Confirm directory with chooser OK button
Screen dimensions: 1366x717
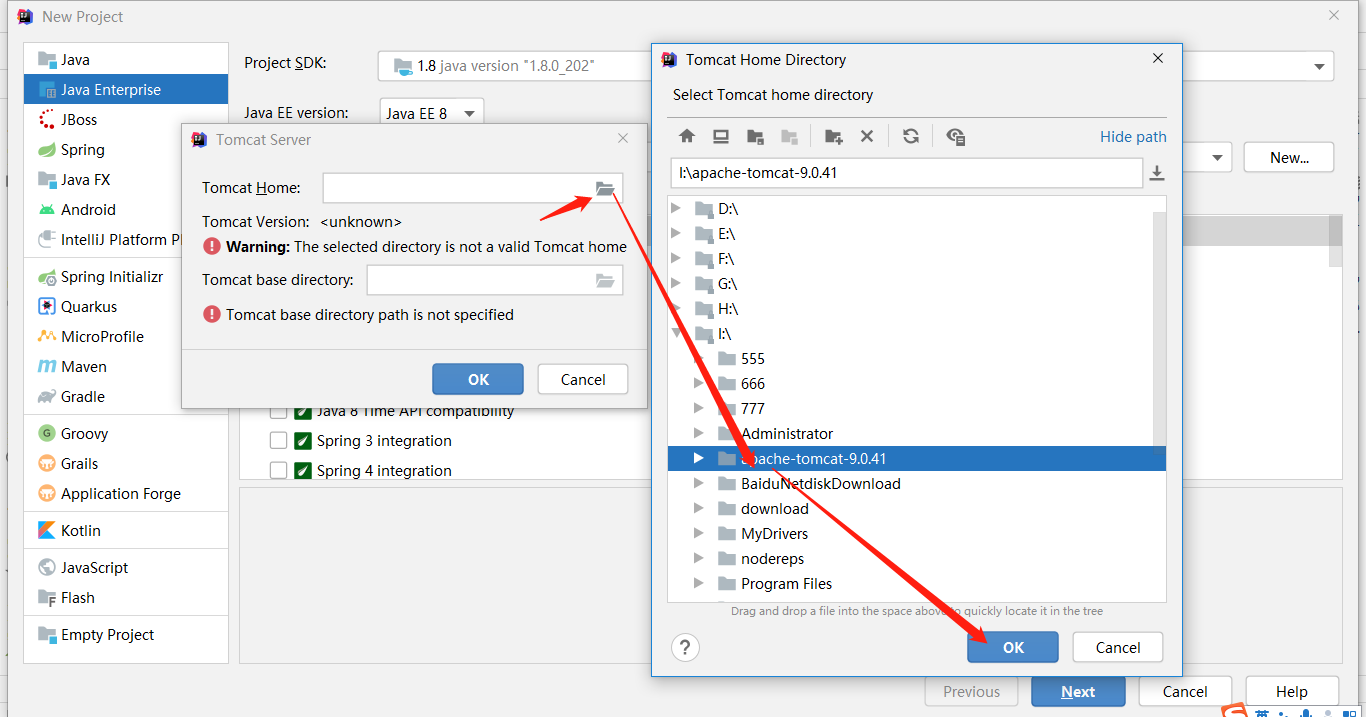[x=1013, y=647]
